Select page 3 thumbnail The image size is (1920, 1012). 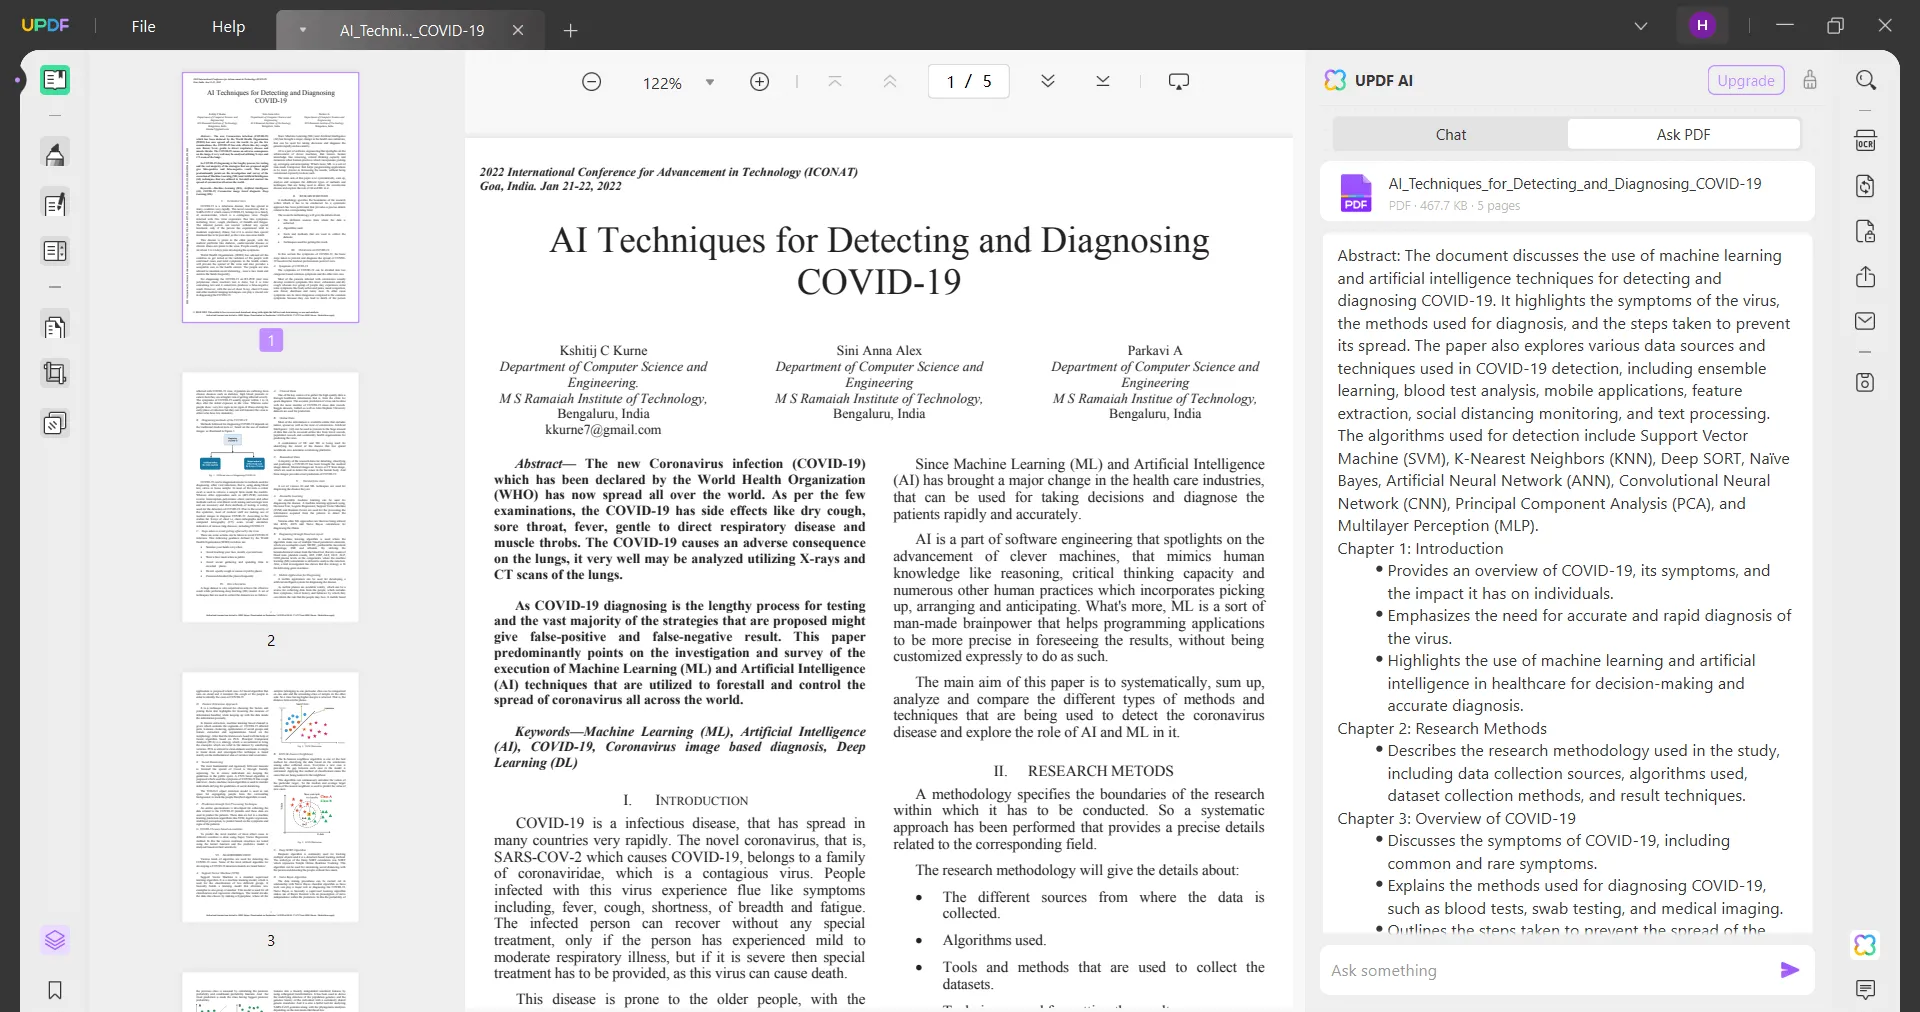(270, 797)
